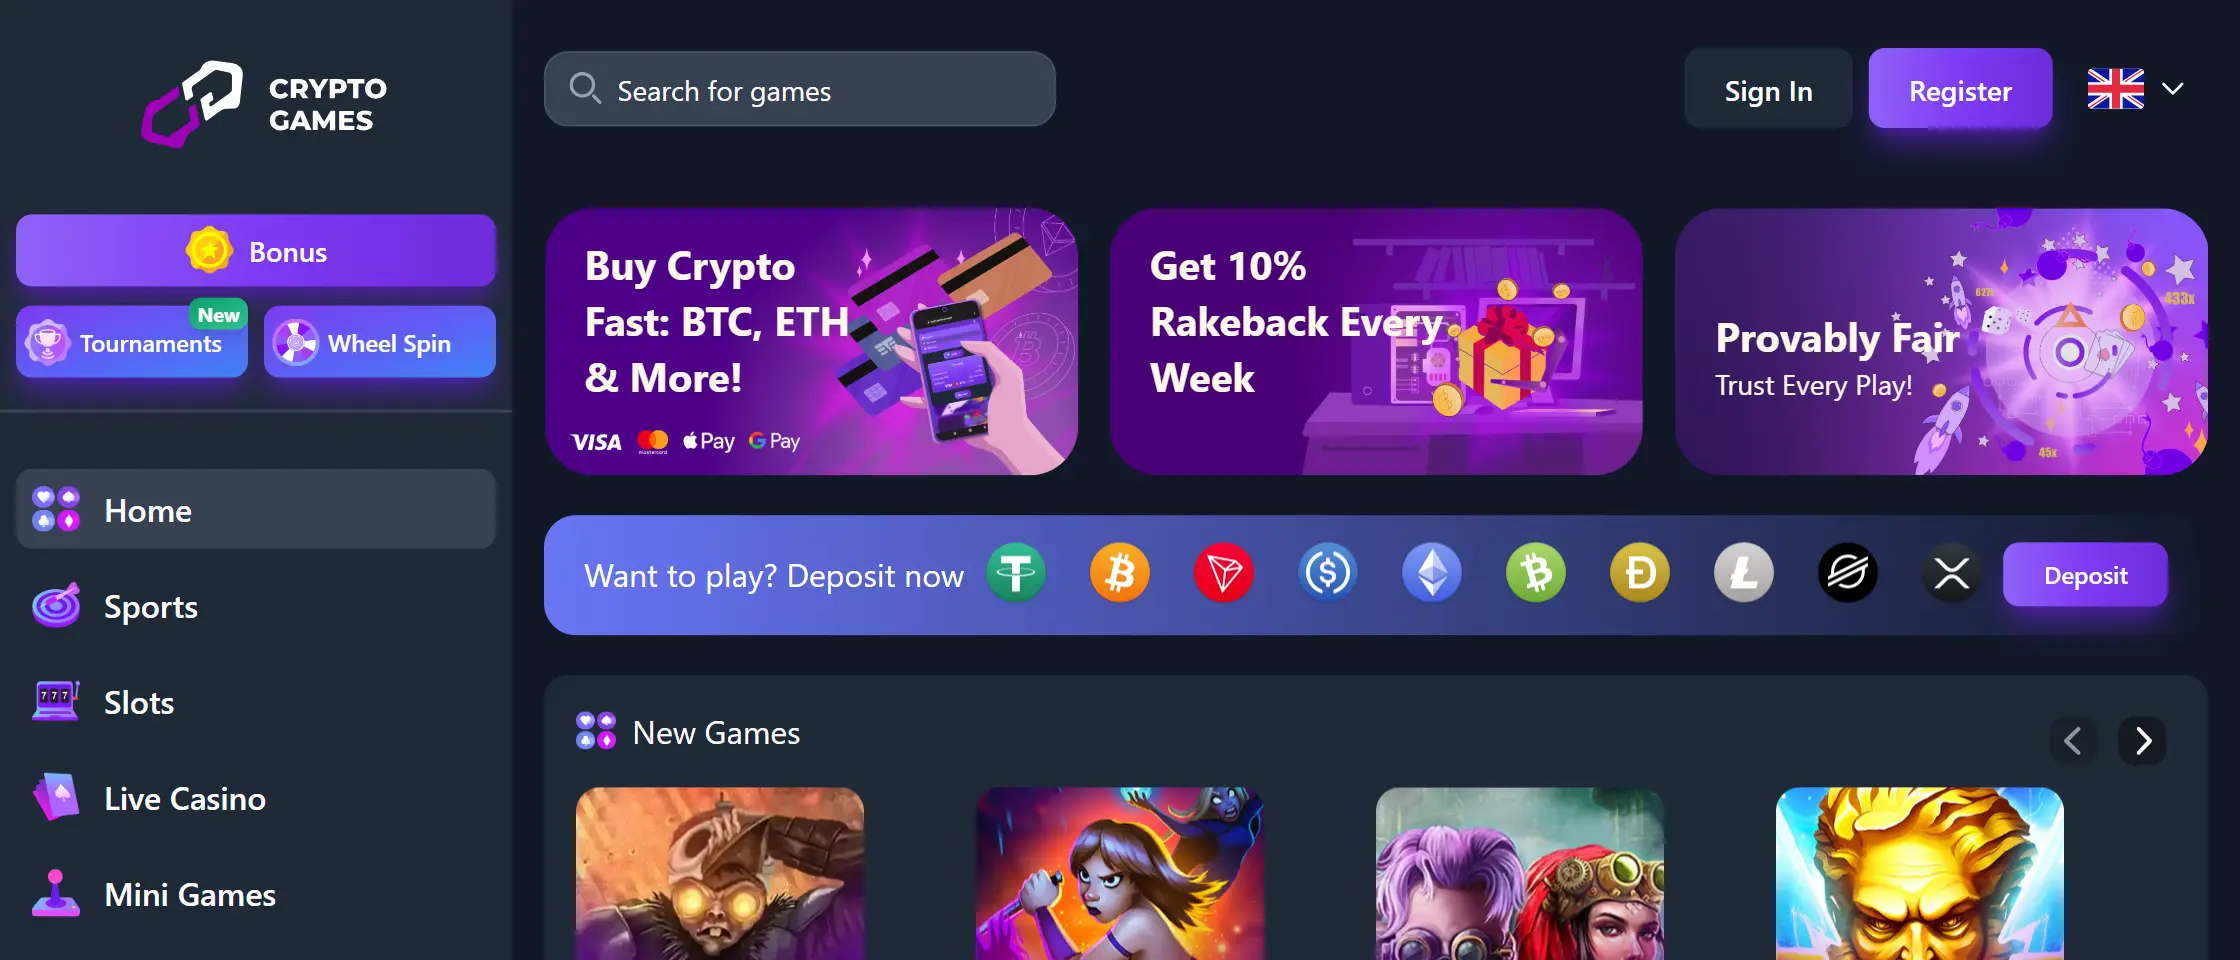Focus the Search for games field
The width and height of the screenshot is (2240, 960).
coord(800,89)
